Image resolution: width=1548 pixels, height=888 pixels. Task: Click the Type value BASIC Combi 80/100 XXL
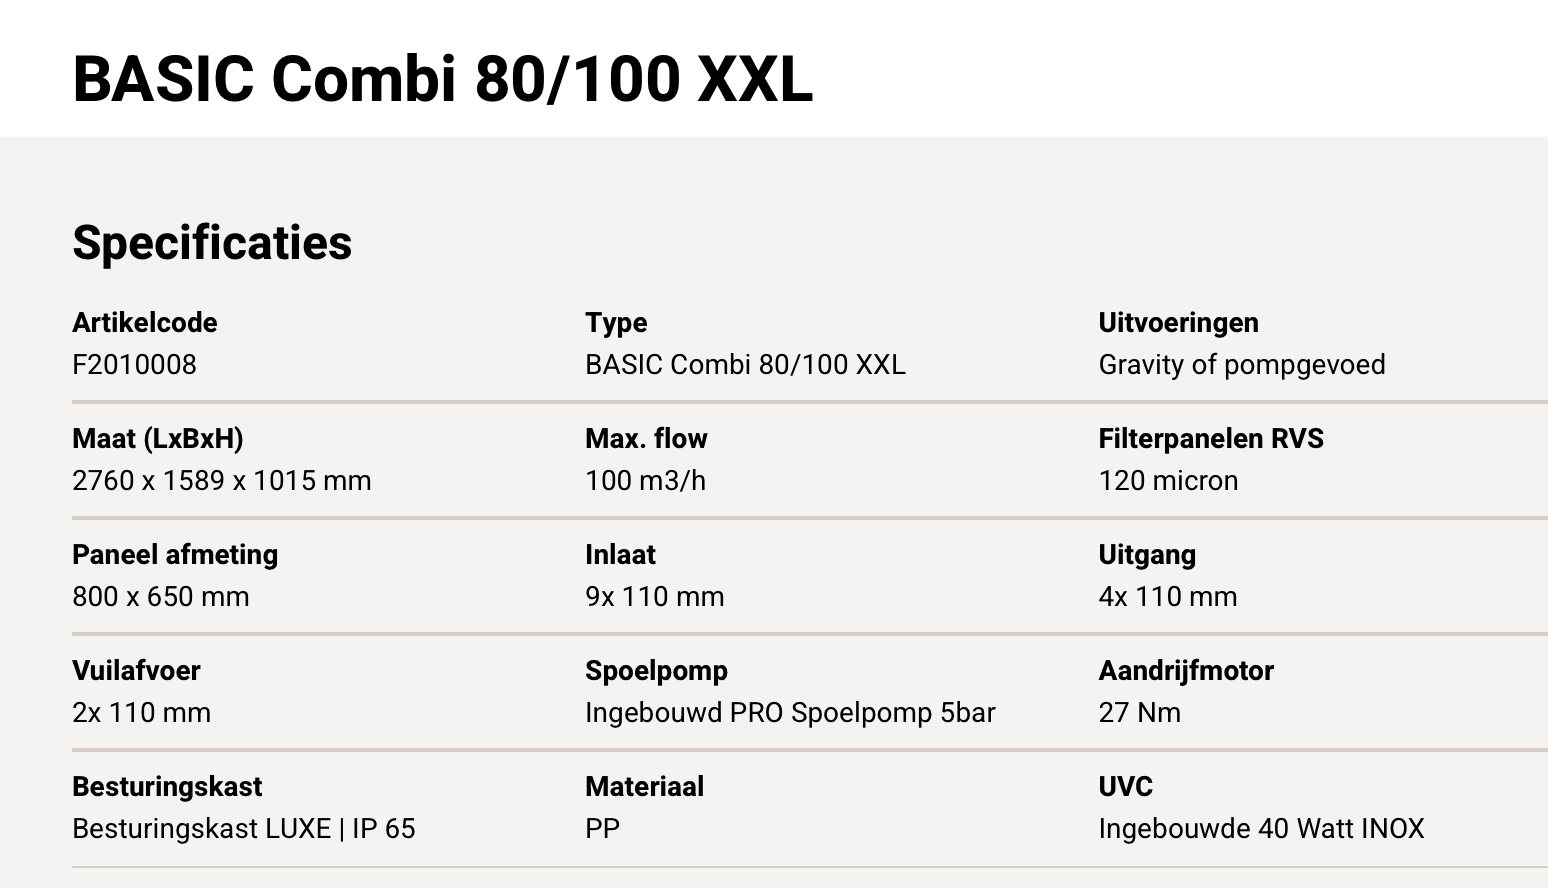pos(745,364)
